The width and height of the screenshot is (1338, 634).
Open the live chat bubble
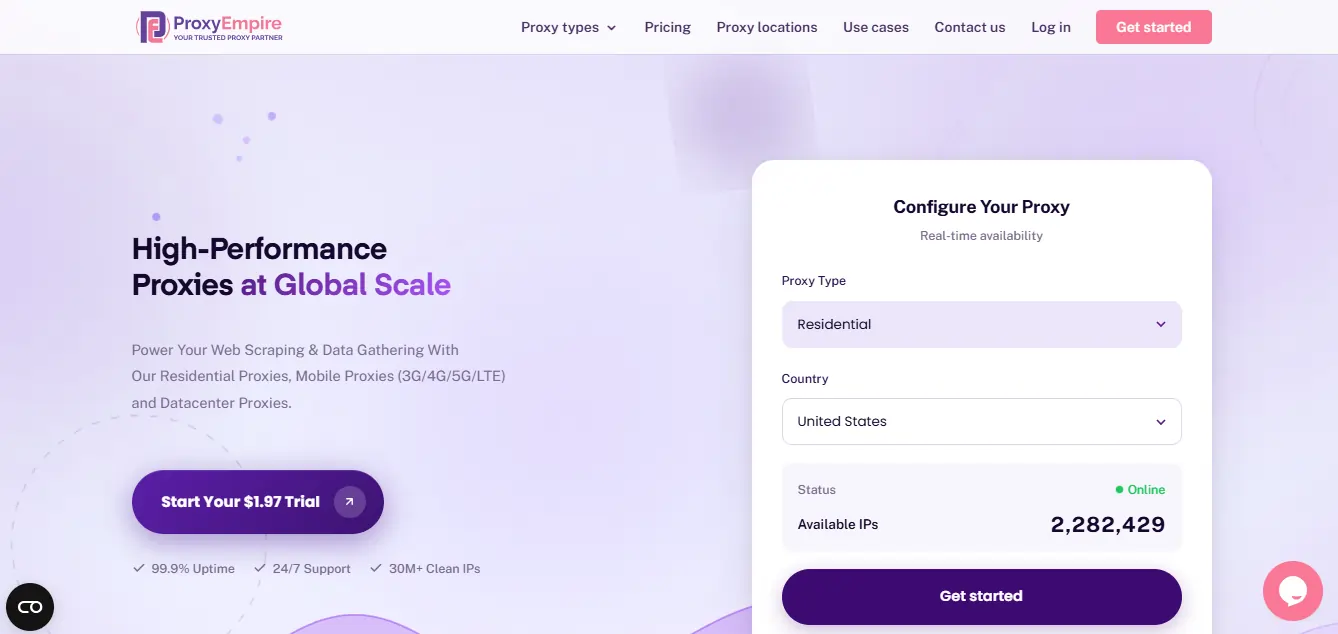pos(1292,591)
